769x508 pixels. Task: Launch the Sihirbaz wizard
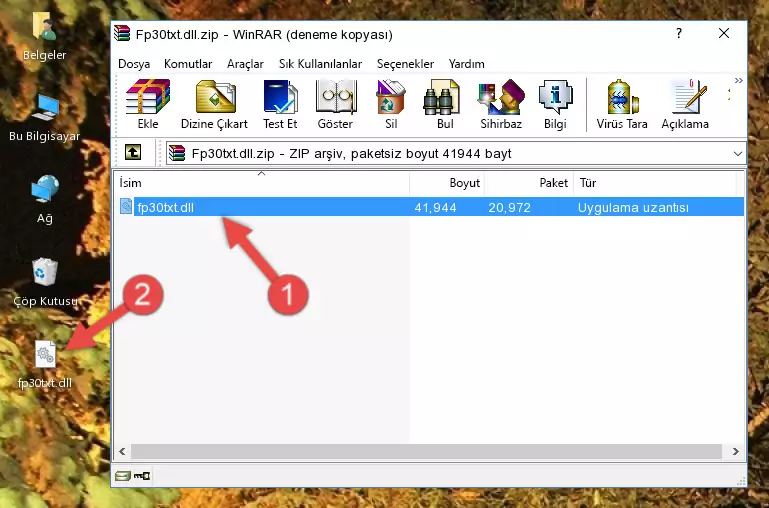tap(501, 104)
